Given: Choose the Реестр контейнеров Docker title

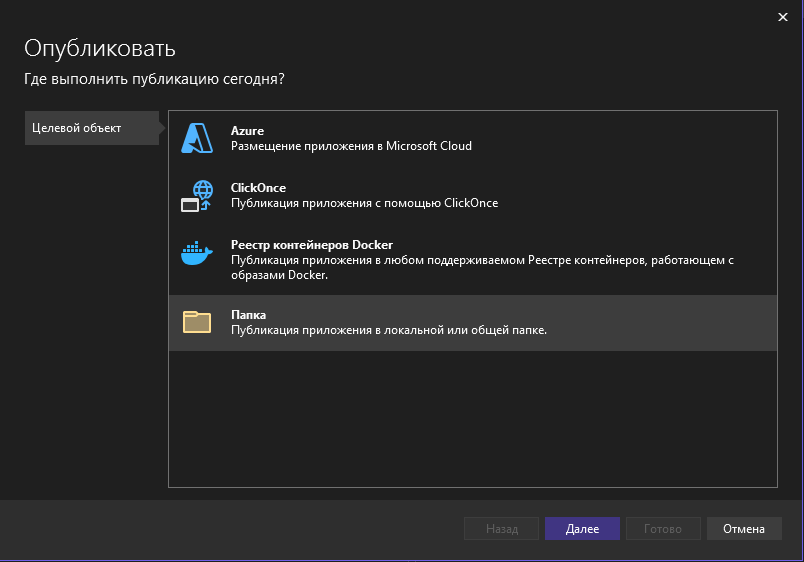Looking at the screenshot, I should pos(311,245).
